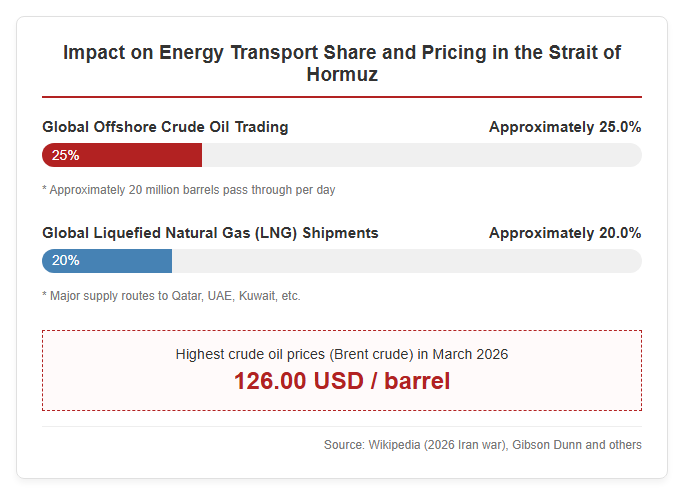Click the 20 million barrels per day footnote
Image resolution: width=684 pixels, height=498 pixels.
[x=188, y=190]
